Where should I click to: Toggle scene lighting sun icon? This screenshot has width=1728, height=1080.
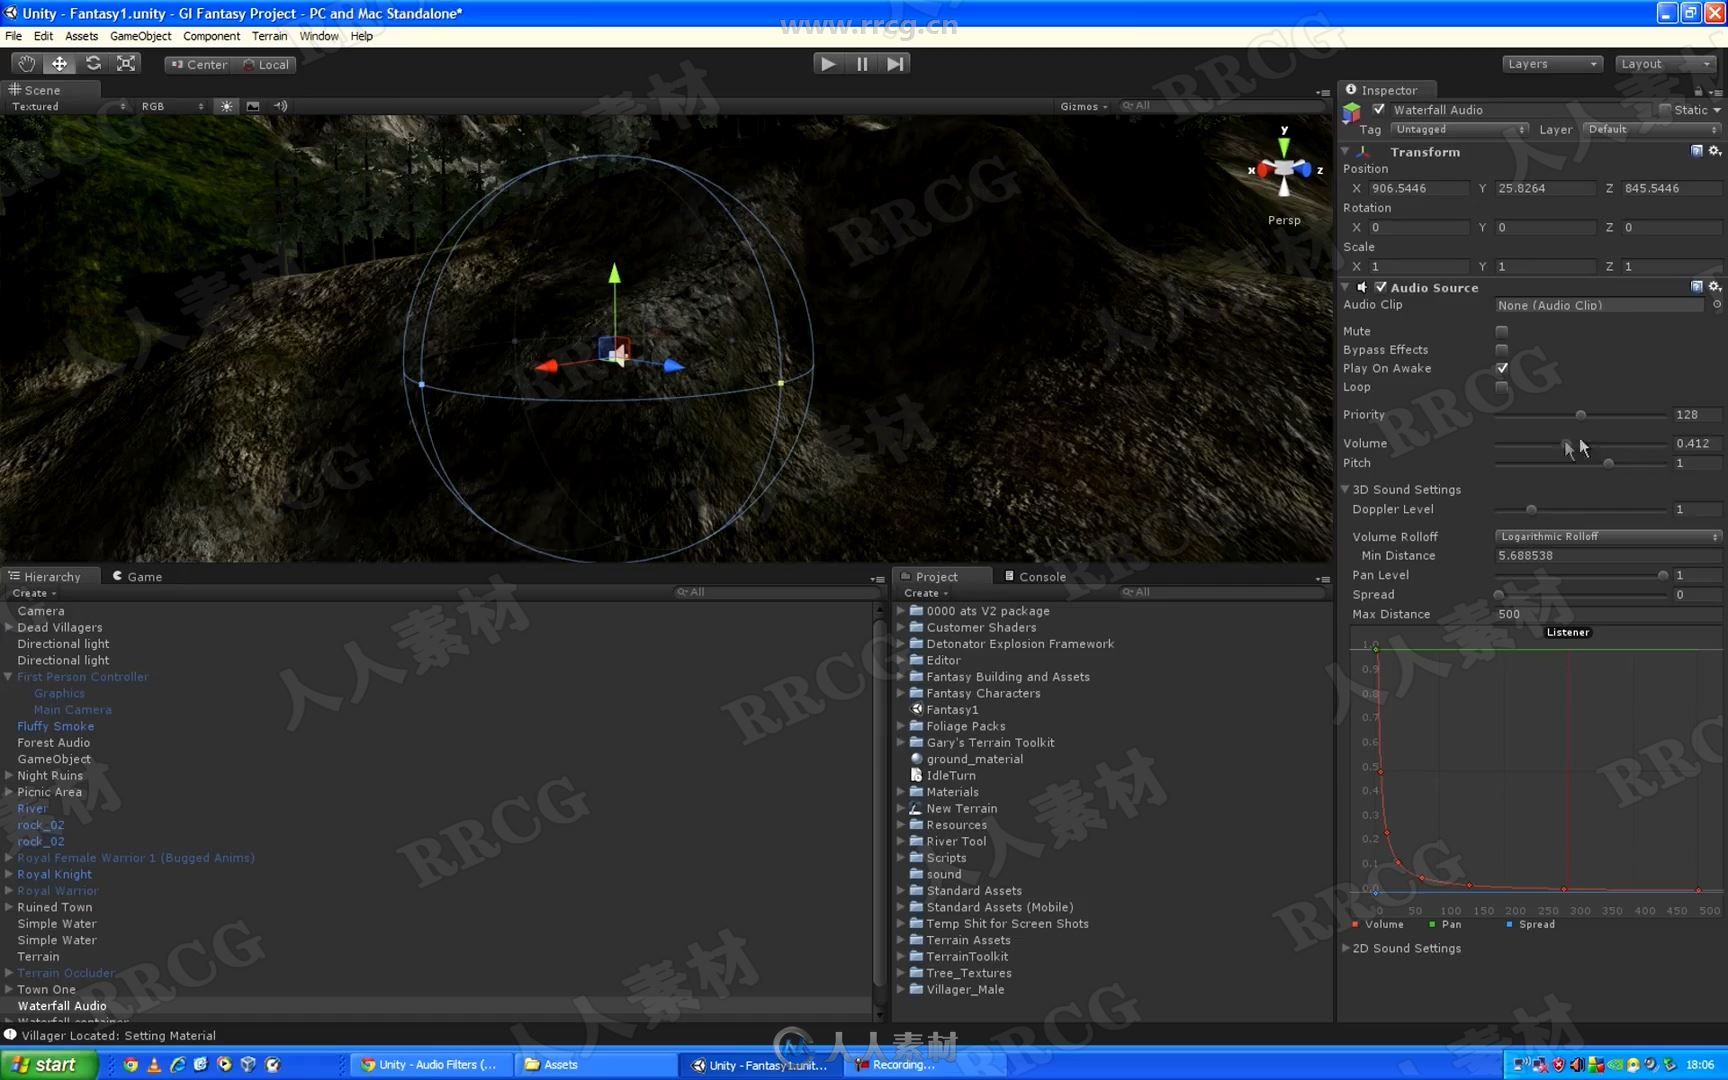coord(227,106)
